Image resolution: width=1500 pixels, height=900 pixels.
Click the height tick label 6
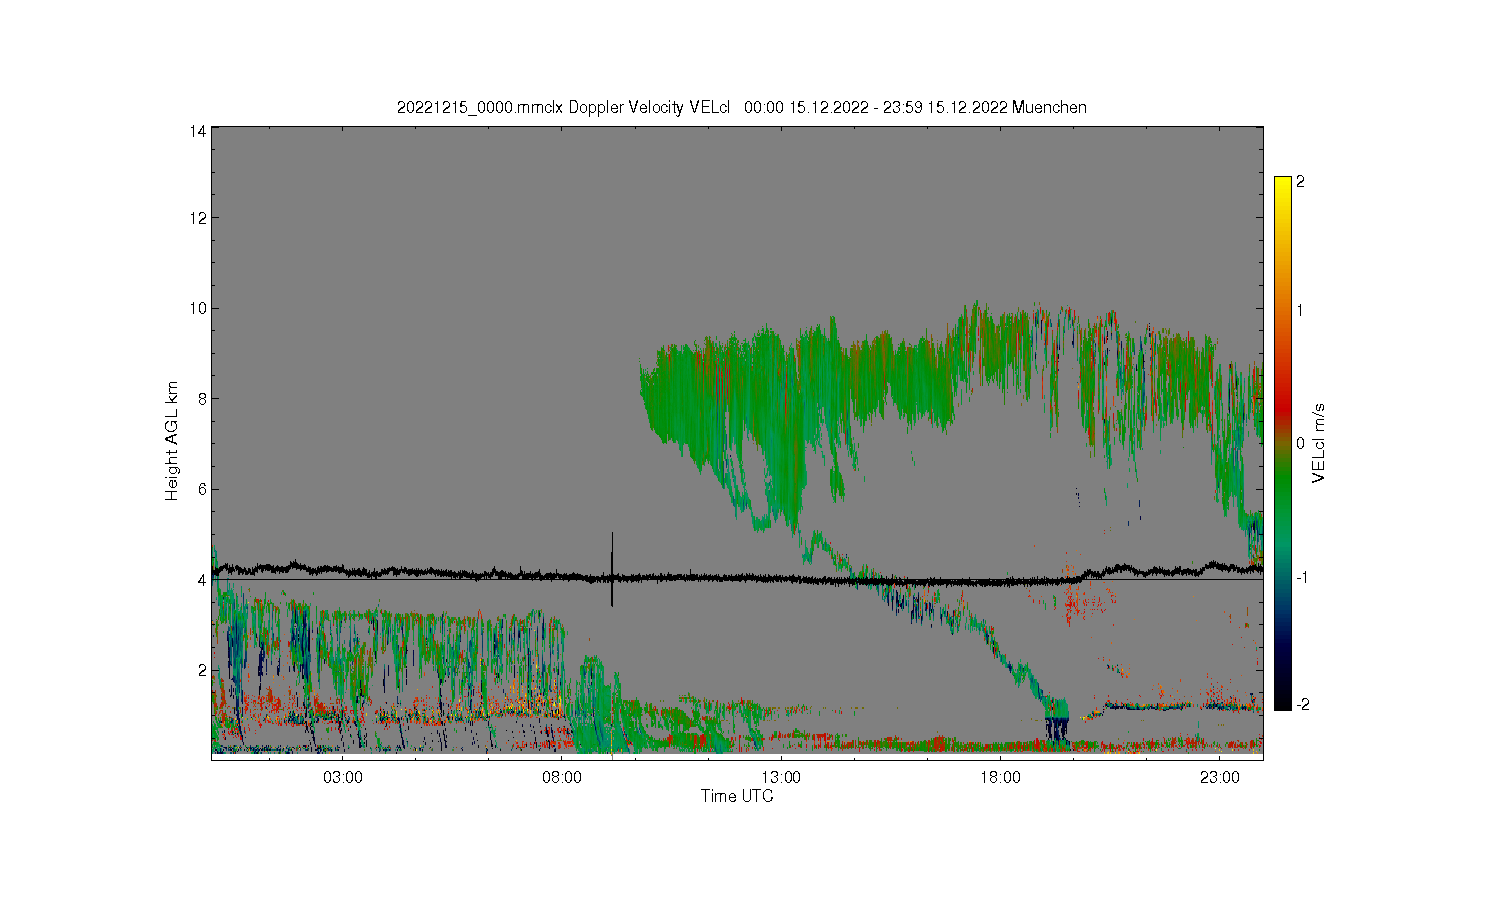202,489
